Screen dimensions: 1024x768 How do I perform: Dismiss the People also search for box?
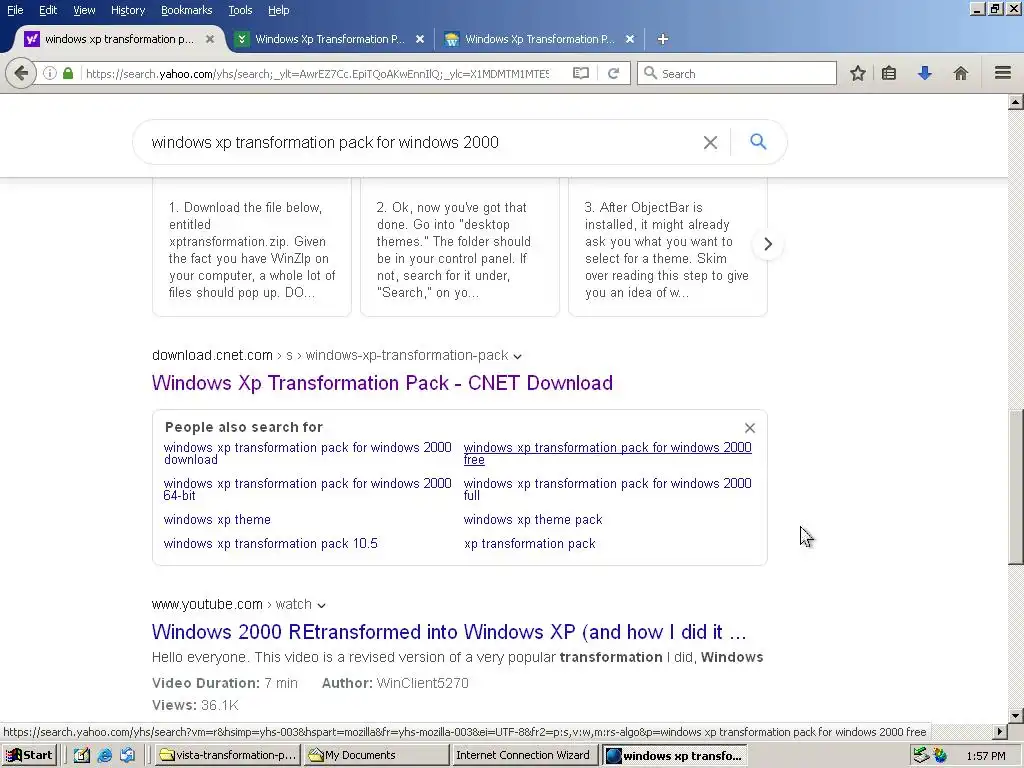(x=750, y=428)
